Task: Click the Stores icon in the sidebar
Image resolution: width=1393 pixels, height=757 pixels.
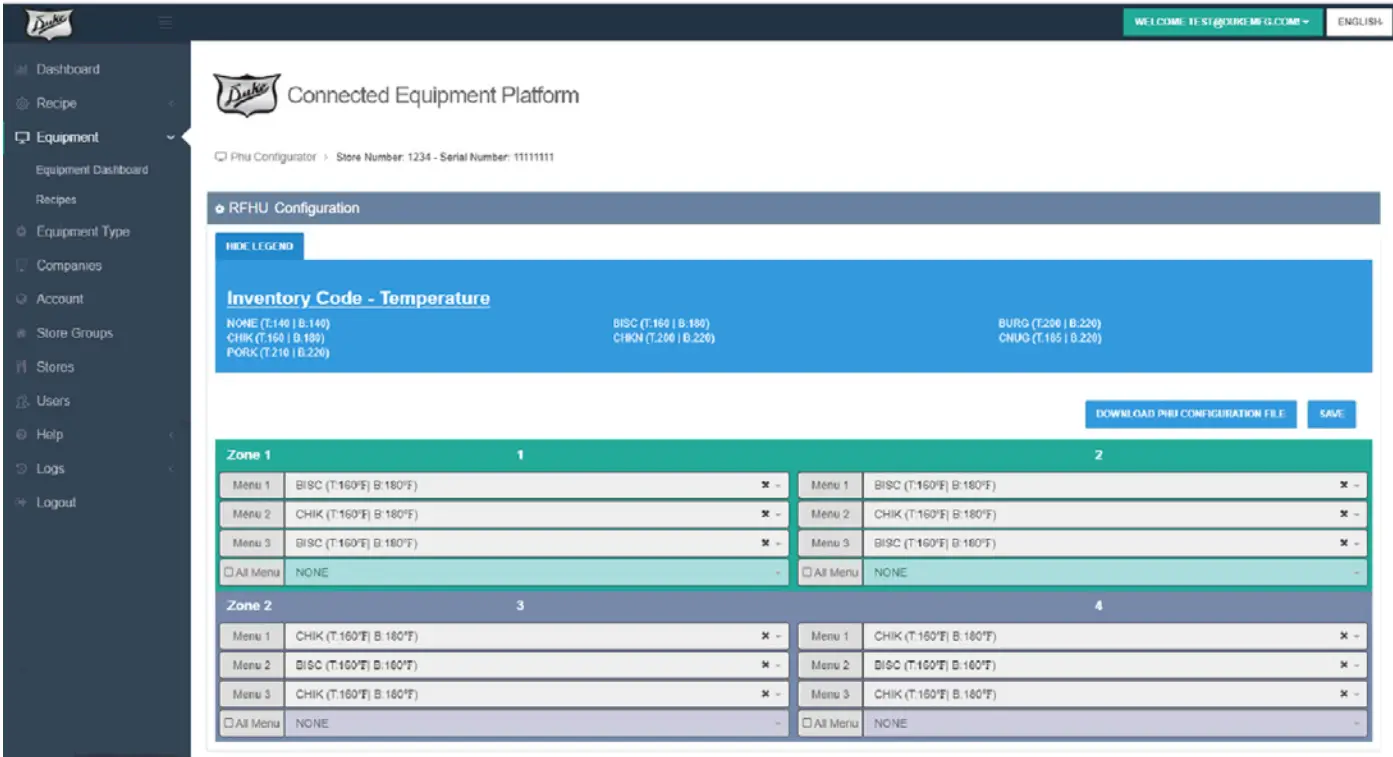Action: click(x=21, y=367)
